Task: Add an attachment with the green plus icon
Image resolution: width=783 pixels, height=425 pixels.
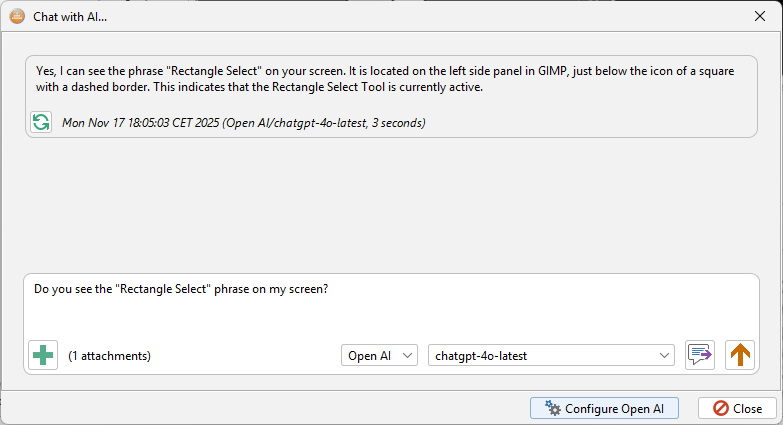Action: click(x=43, y=355)
